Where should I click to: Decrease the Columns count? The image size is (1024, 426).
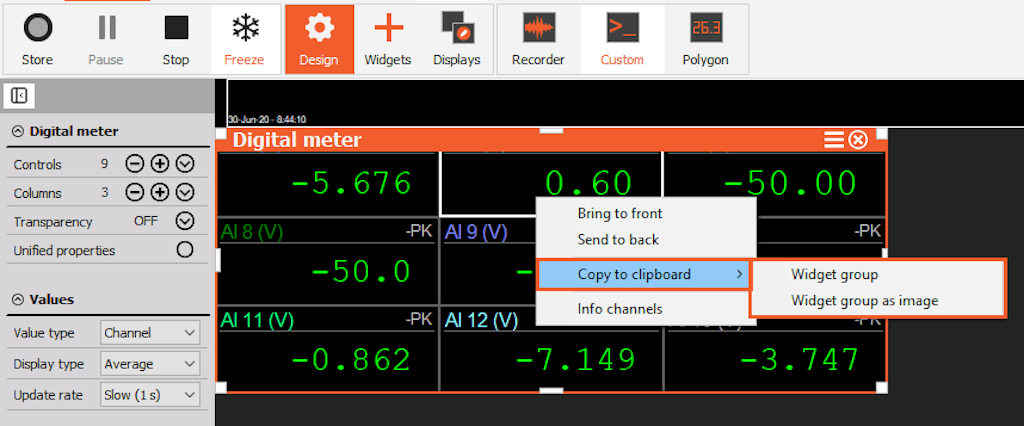pyautogui.click(x=135, y=193)
